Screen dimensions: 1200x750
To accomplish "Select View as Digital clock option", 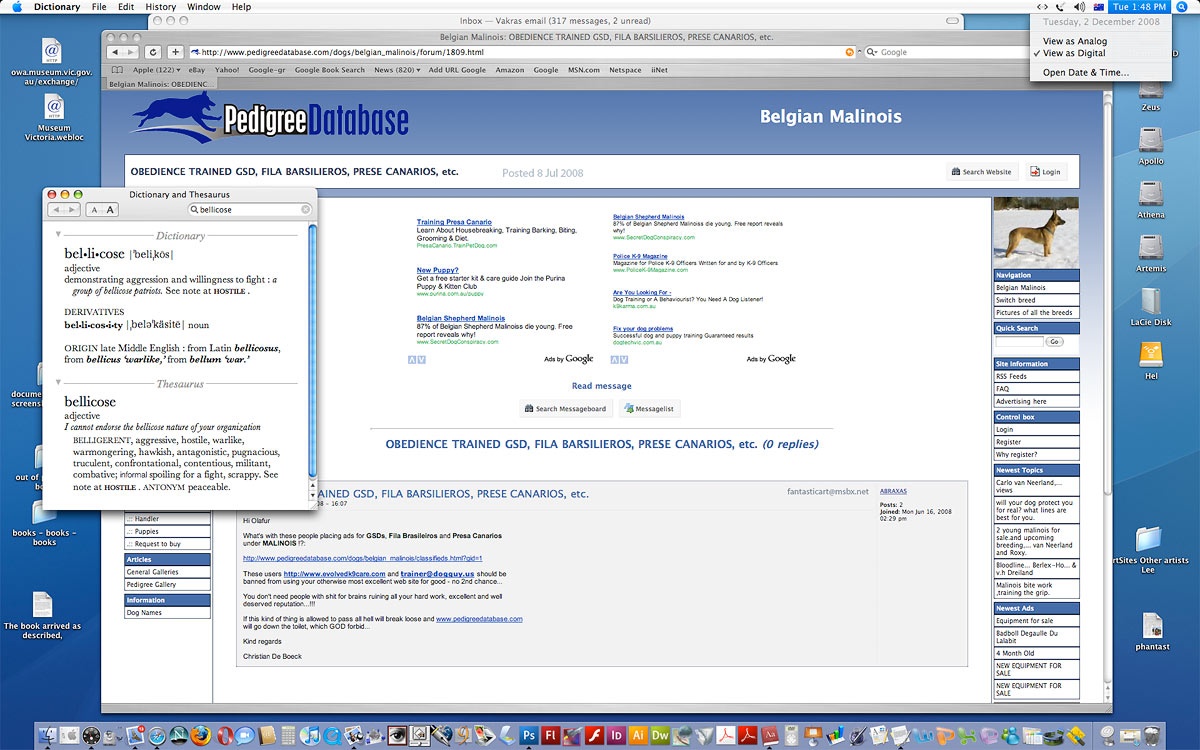I will point(1073,53).
